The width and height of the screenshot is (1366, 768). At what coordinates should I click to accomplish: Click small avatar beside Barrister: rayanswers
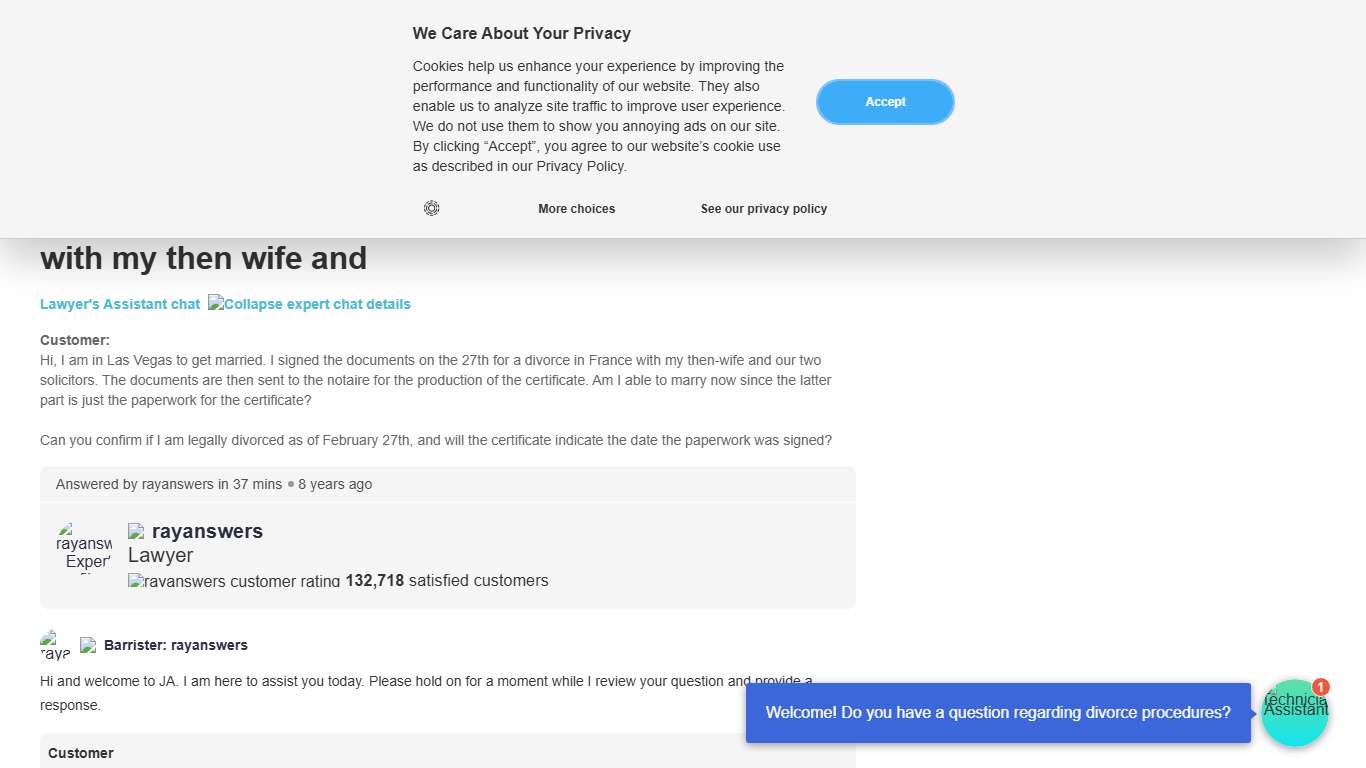click(55, 645)
